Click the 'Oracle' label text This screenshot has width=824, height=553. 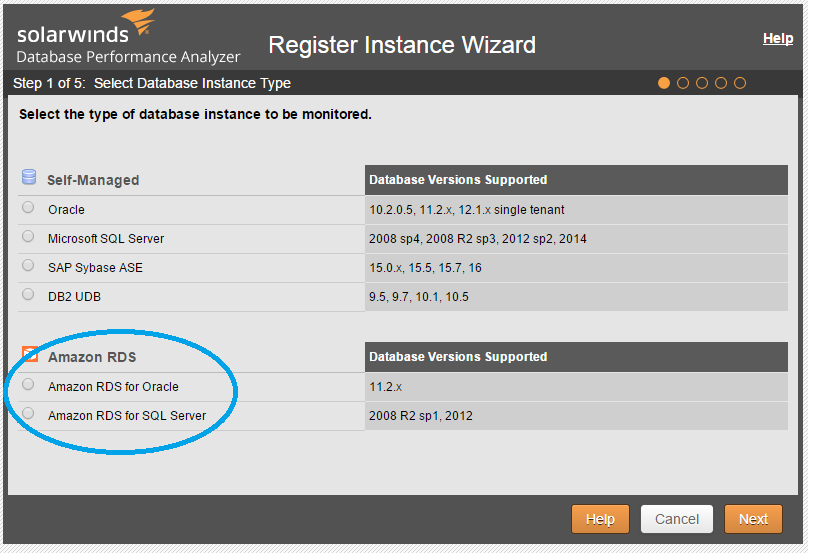[66, 210]
